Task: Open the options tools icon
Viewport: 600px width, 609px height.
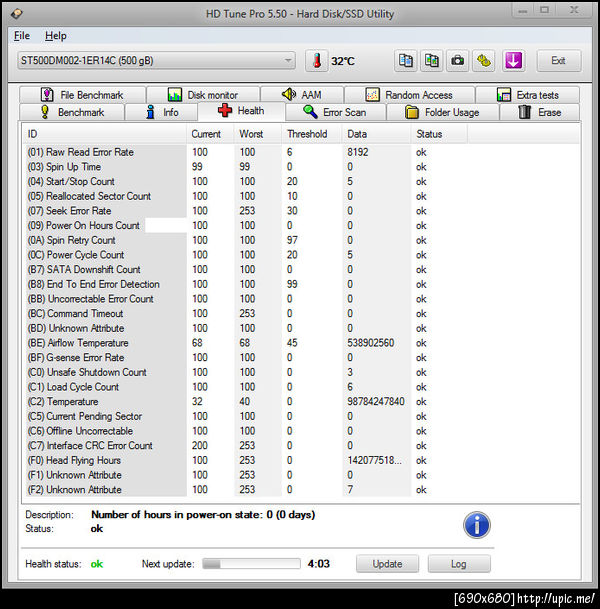Action: point(483,61)
